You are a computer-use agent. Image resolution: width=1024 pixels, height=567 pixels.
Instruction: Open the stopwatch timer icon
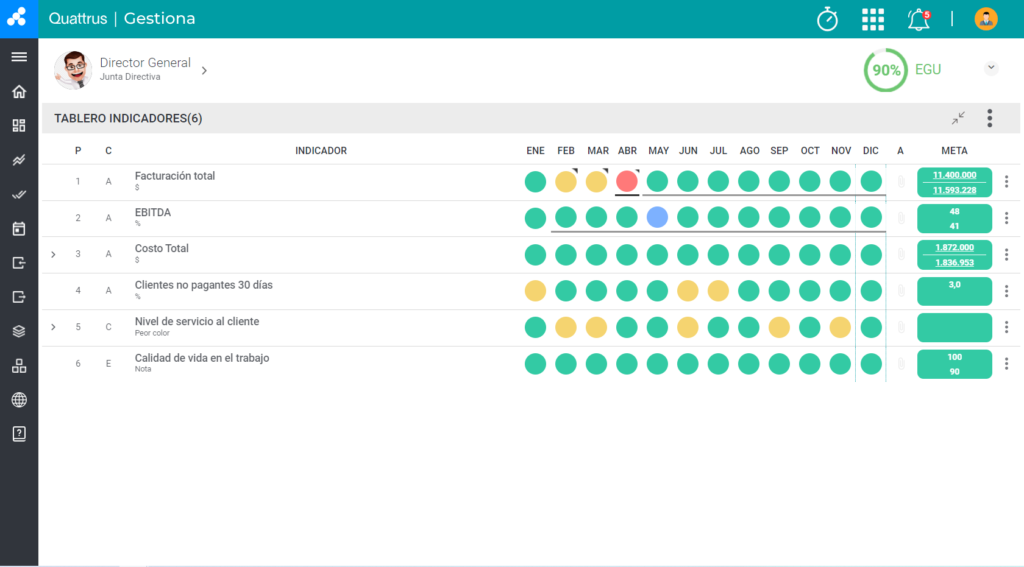pyautogui.click(x=827, y=19)
